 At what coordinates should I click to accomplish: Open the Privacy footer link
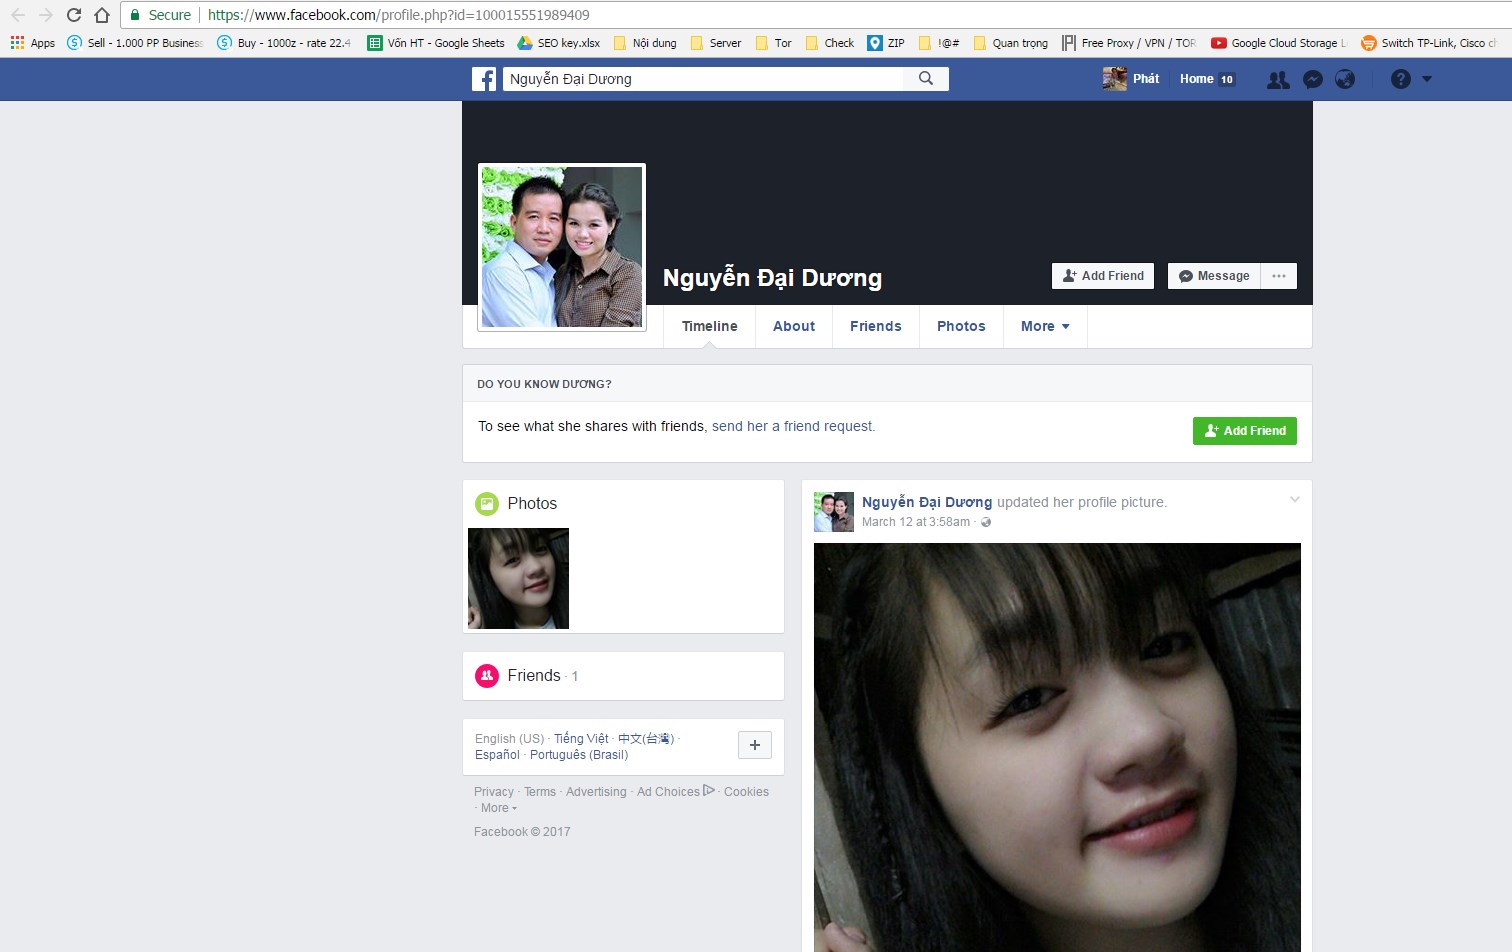pyautogui.click(x=494, y=792)
